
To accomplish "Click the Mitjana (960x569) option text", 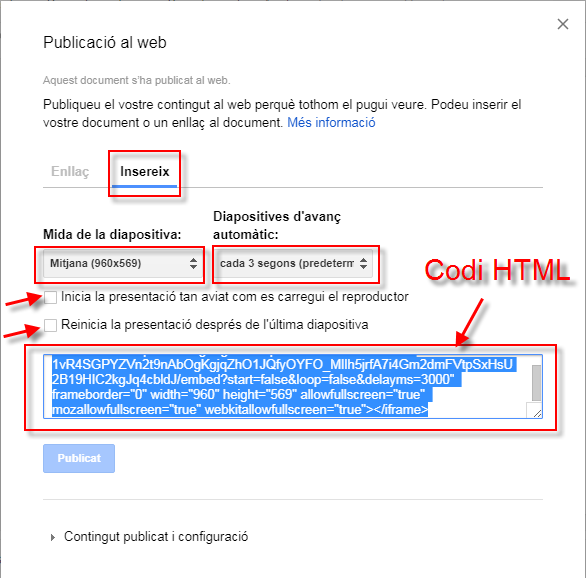I will point(96,263).
